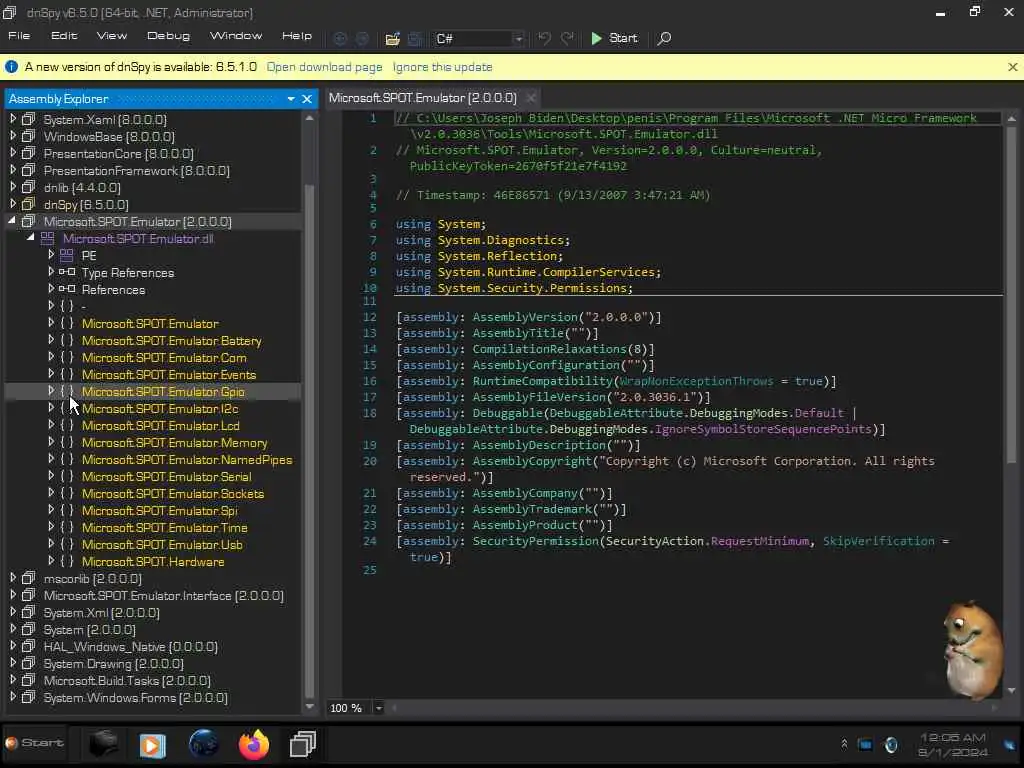Open Firefox from the taskbar
The height and width of the screenshot is (768, 1024).
tap(253, 744)
